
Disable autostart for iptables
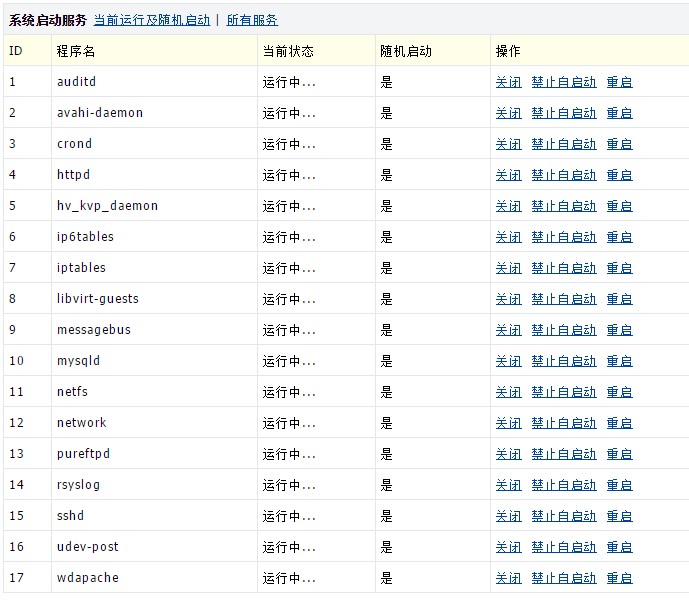coord(564,268)
